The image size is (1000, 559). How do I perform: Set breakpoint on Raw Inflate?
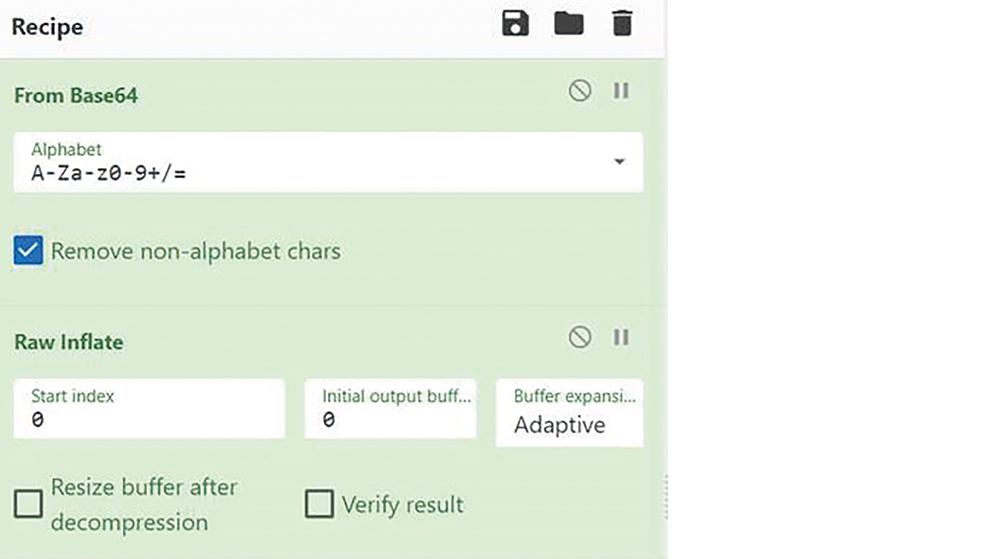click(621, 337)
